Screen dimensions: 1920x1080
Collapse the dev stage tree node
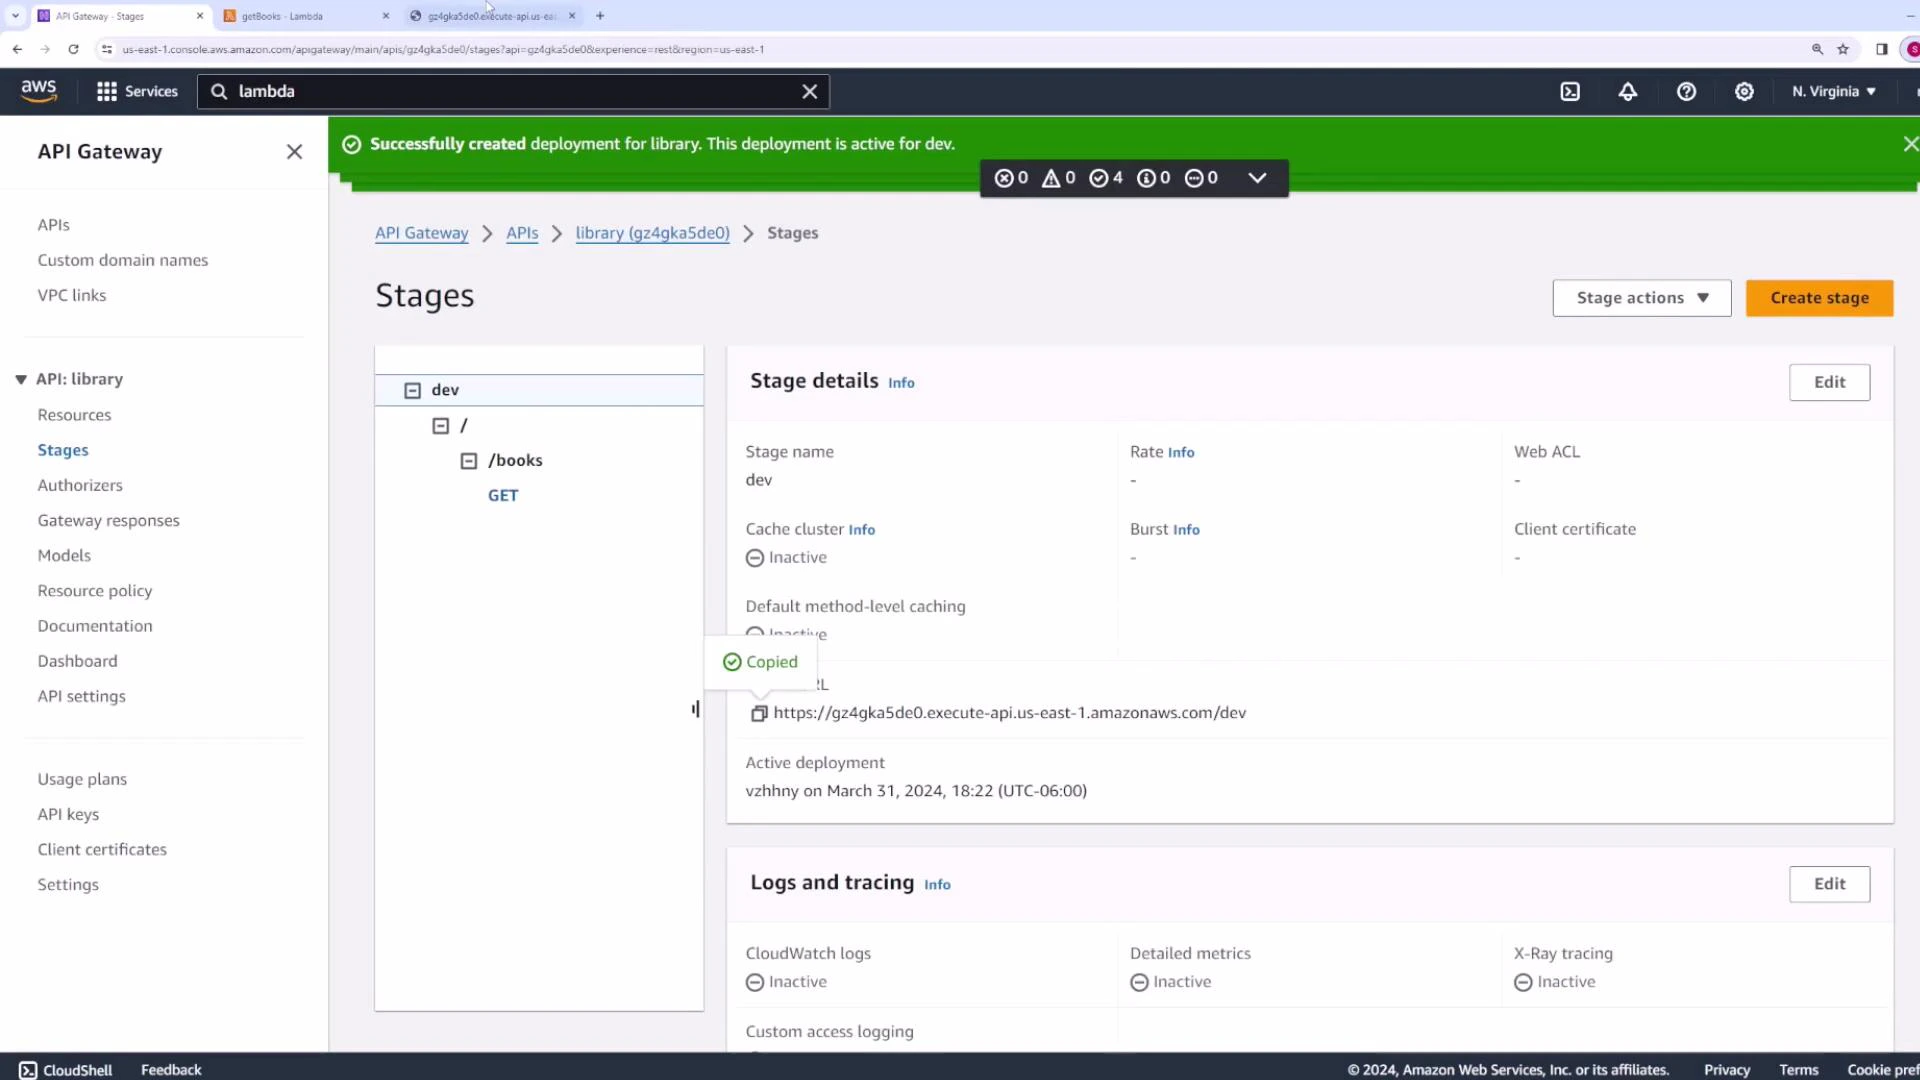click(x=413, y=390)
